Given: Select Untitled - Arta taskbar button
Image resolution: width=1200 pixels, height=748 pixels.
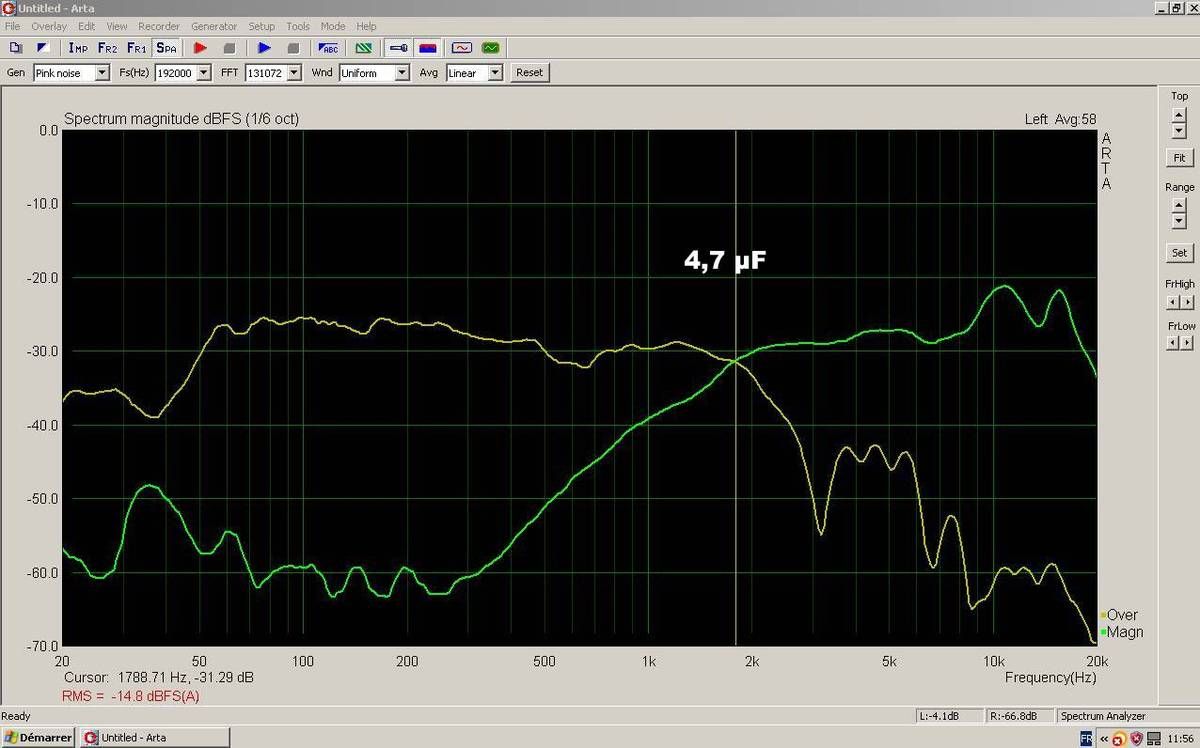Looking at the screenshot, I should (155, 737).
